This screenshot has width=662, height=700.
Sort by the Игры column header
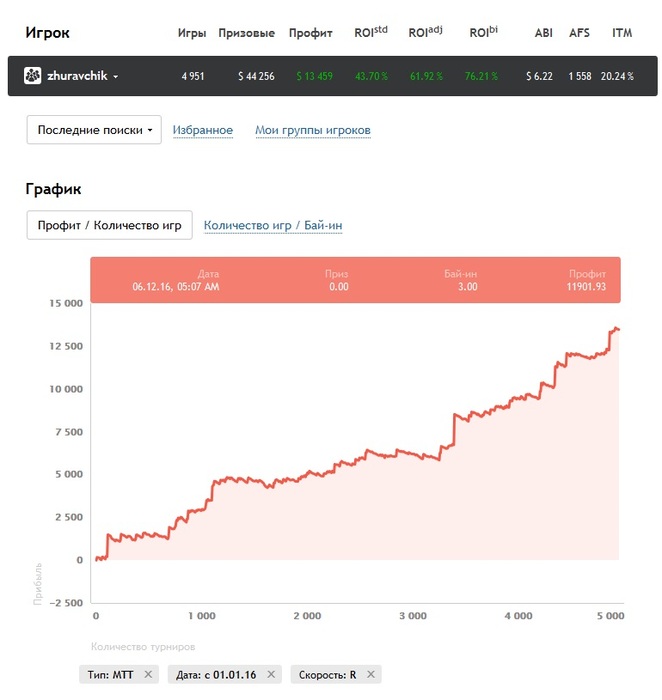[192, 33]
